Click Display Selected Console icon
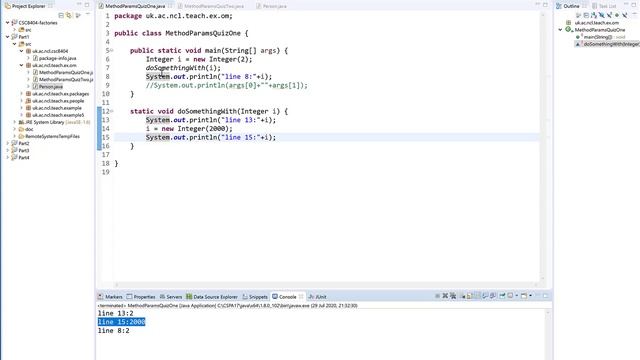Viewport: 640px width, 360px height. (x=510, y=296)
